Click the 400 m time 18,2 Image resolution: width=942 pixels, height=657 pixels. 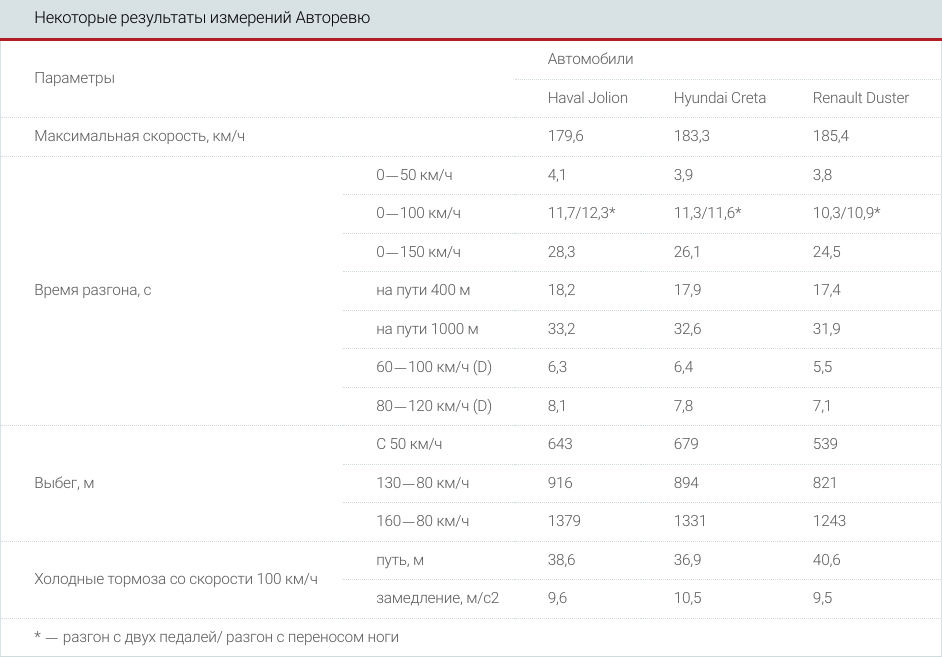pyautogui.click(x=561, y=291)
